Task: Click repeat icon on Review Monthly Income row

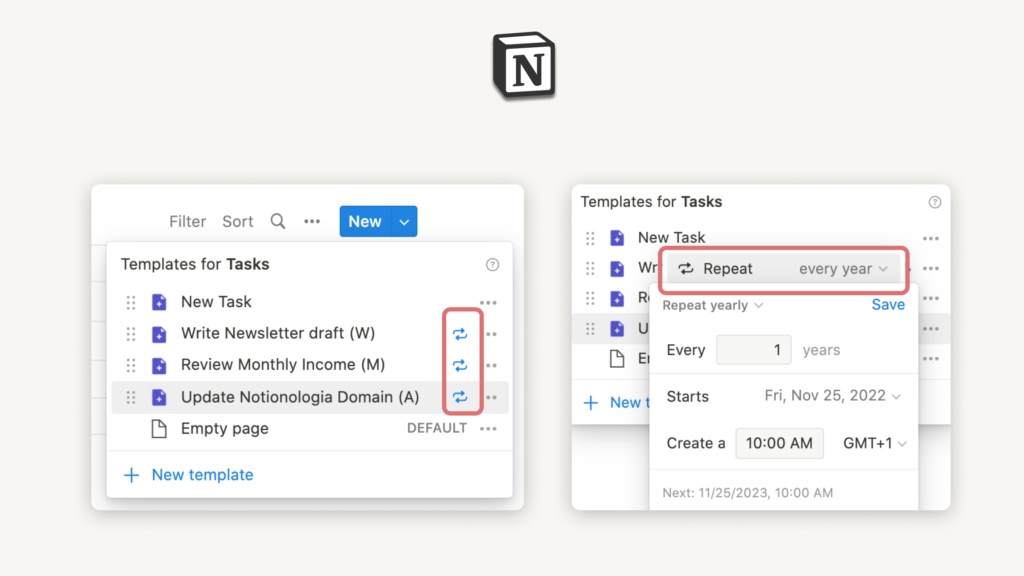Action: pos(460,365)
